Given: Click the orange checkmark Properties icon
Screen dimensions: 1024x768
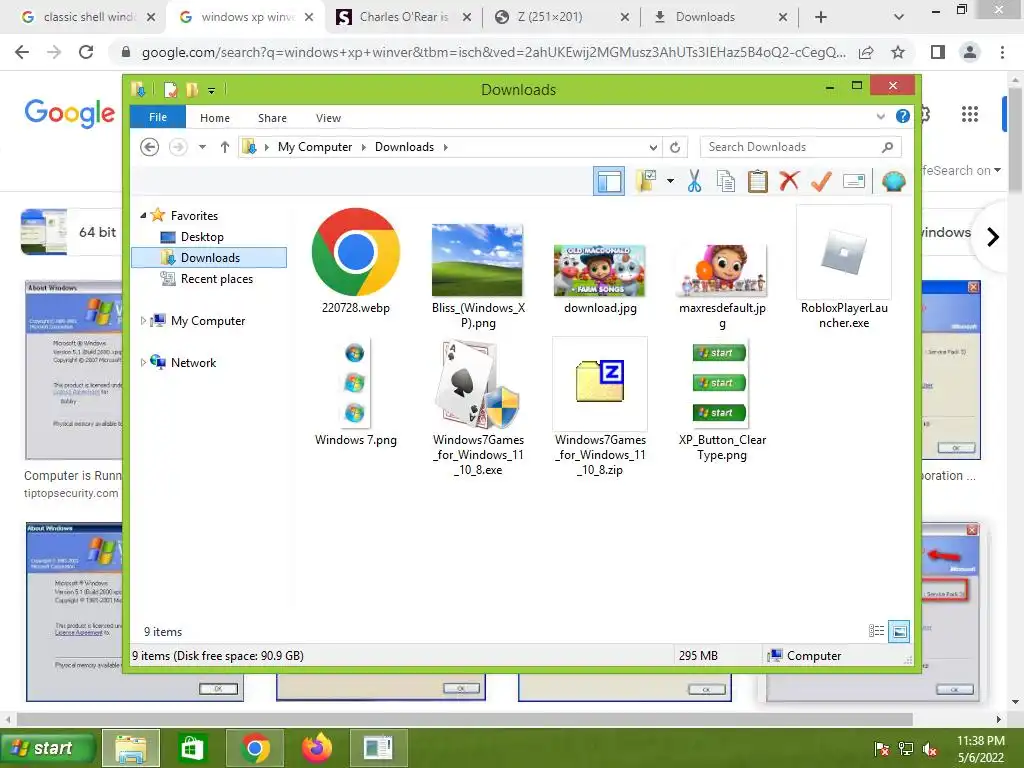Looking at the screenshot, I should point(821,181).
